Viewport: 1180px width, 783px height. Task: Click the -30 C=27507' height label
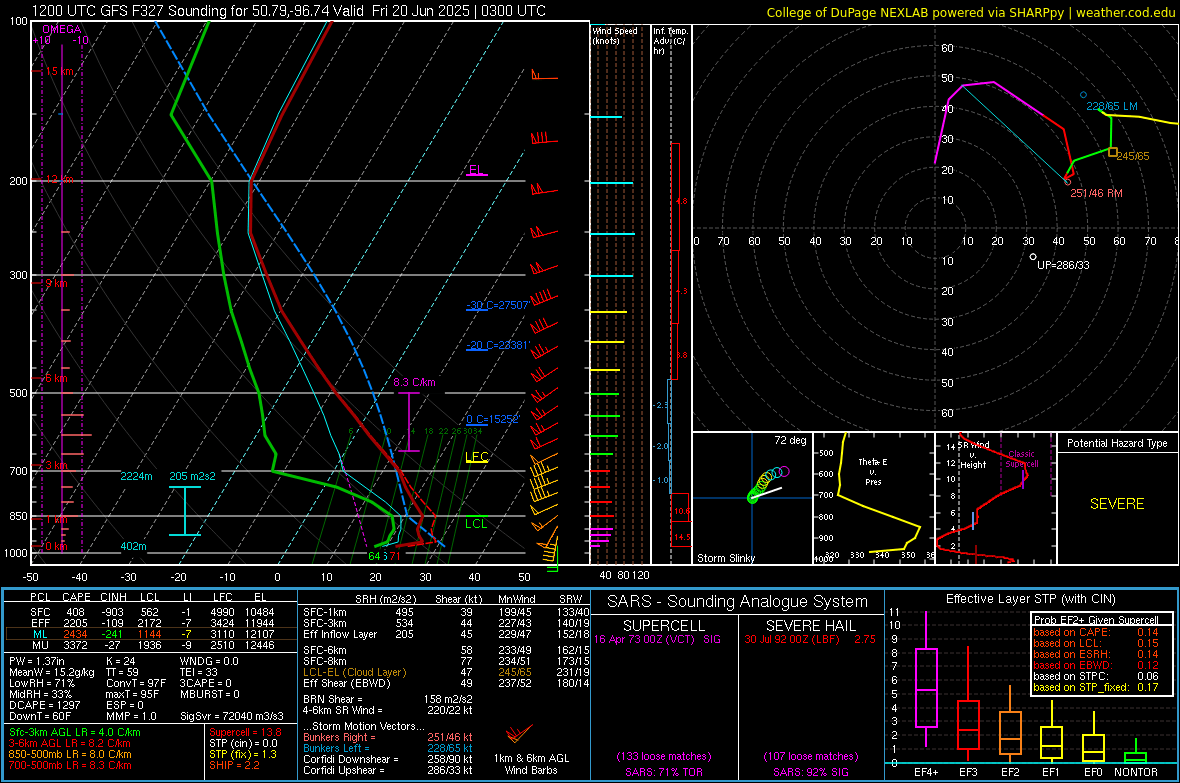pyautogui.click(x=497, y=305)
